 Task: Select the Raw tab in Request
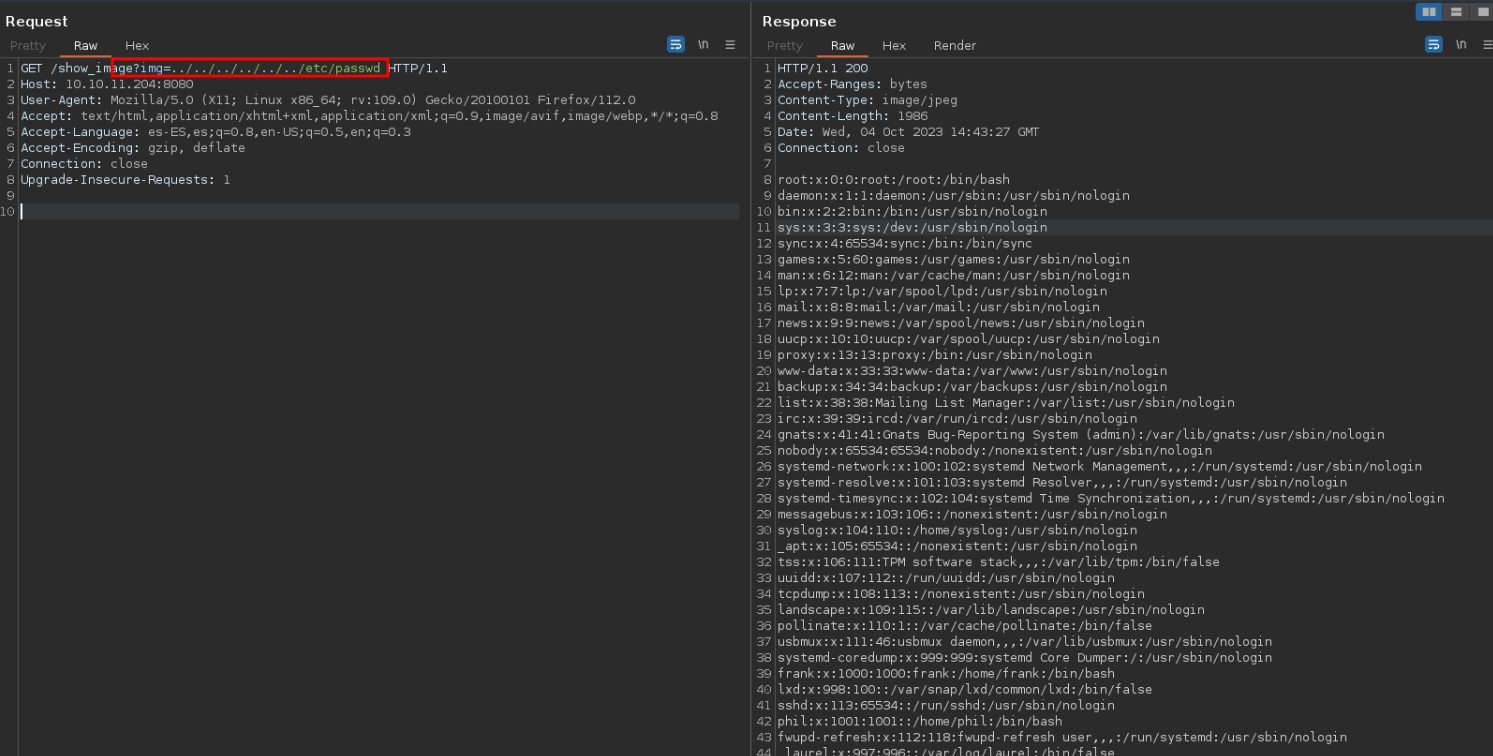pyautogui.click(x=86, y=46)
